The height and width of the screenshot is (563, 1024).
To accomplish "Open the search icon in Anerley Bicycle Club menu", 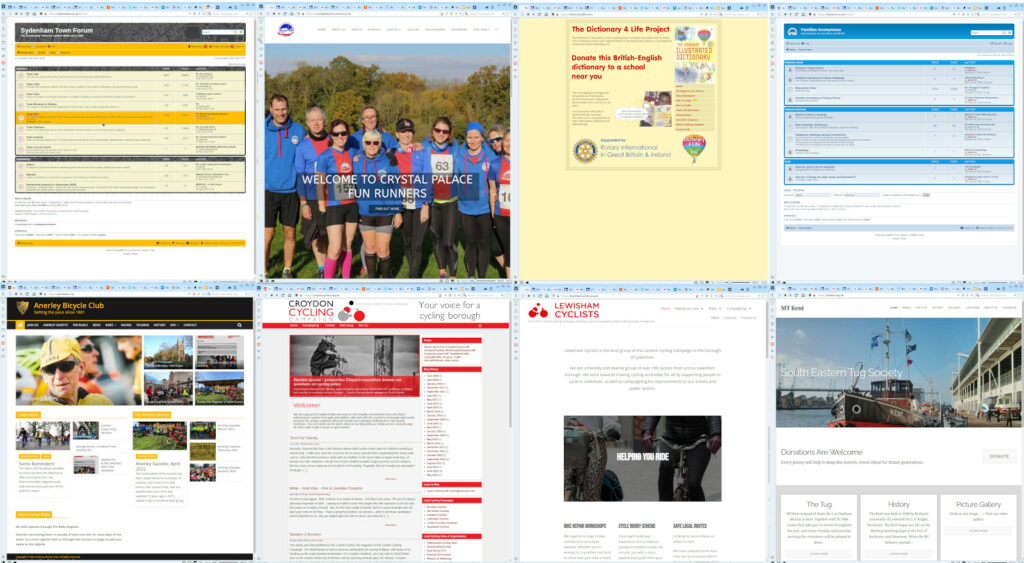I will (x=239, y=325).
